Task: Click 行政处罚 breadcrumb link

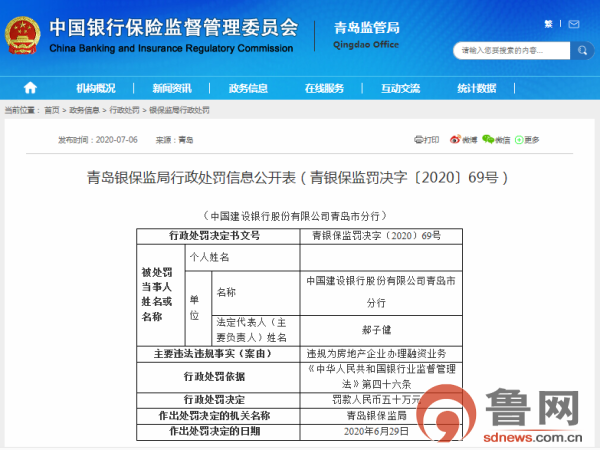Action: click(x=124, y=110)
